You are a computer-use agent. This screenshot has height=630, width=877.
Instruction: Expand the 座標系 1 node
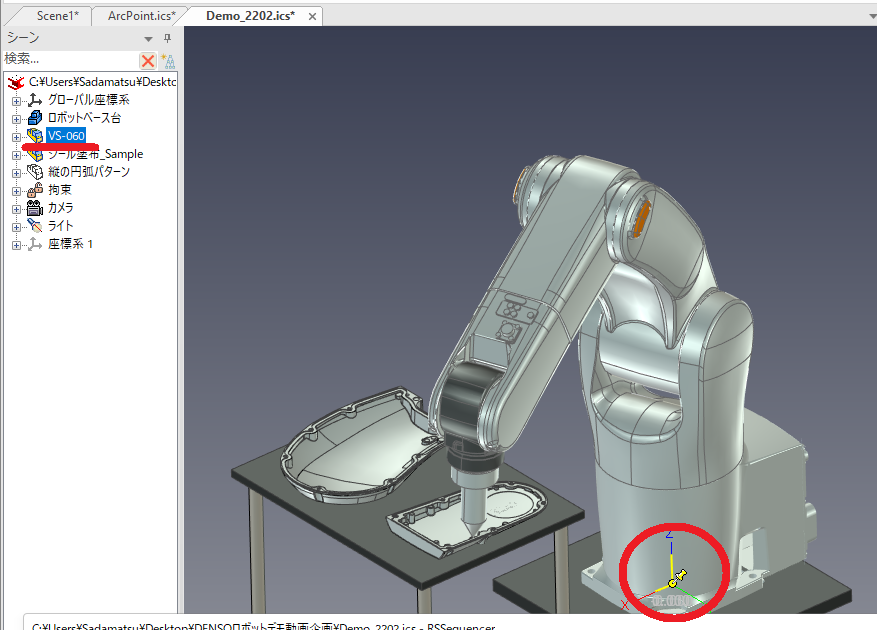(16, 245)
